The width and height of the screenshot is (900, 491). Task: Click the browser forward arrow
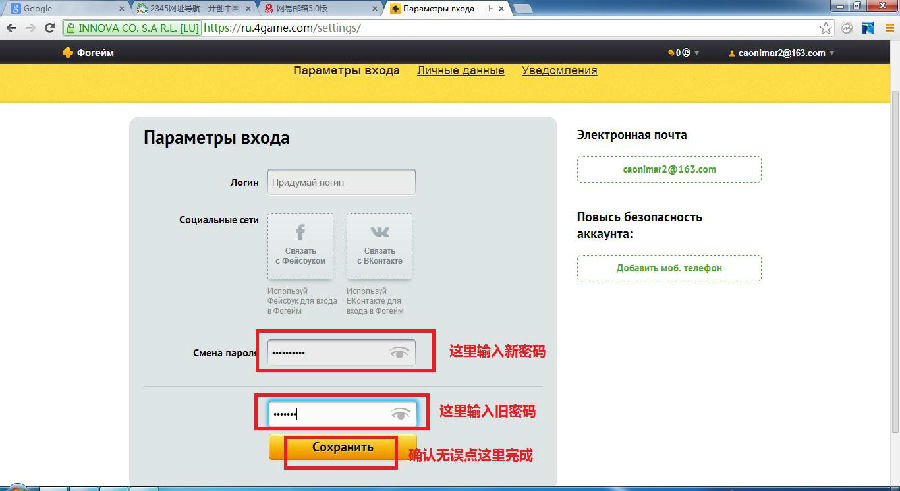(30, 28)
